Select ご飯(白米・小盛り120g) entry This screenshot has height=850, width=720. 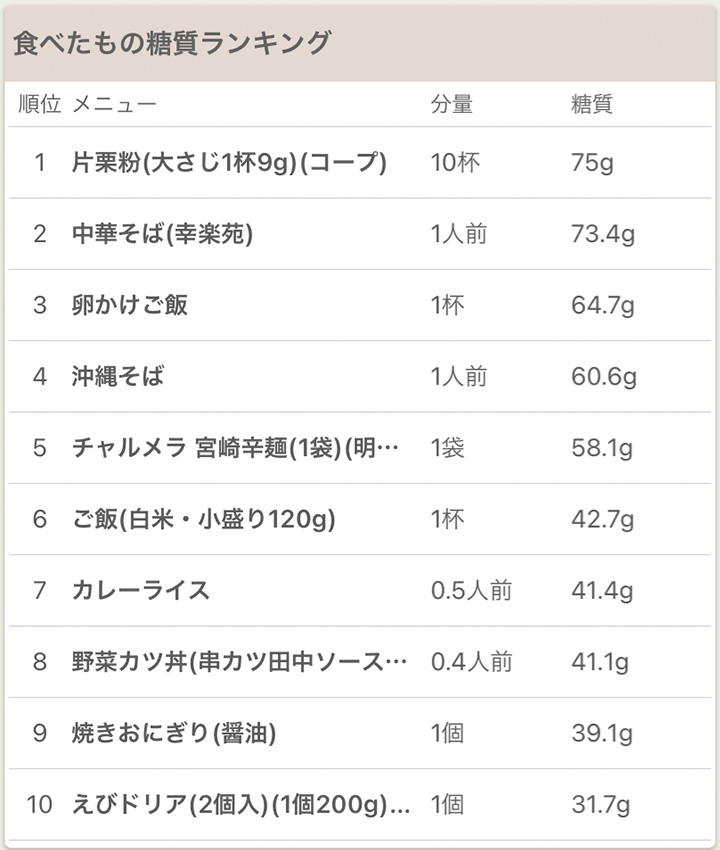(360, 519)
